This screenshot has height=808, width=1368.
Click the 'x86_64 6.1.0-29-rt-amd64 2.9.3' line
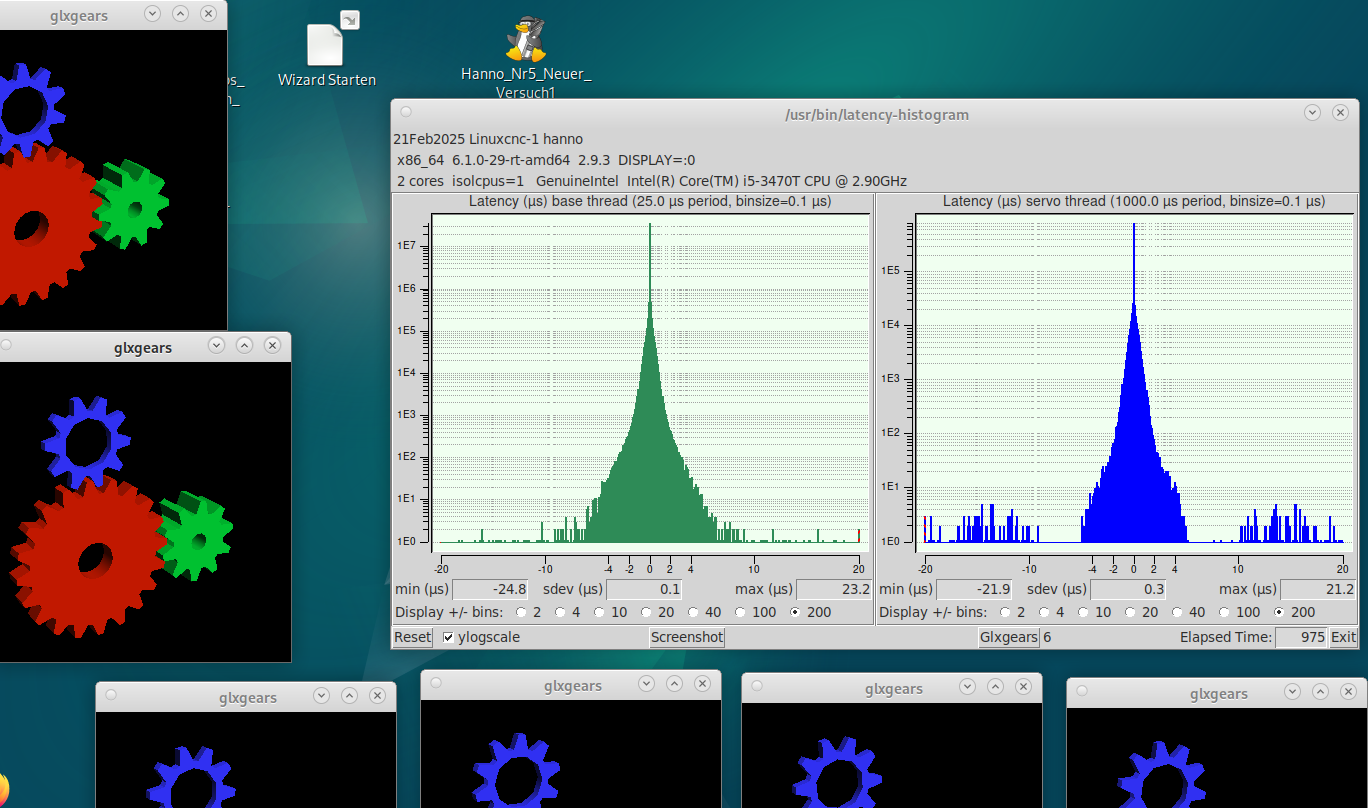click(546, 160)
